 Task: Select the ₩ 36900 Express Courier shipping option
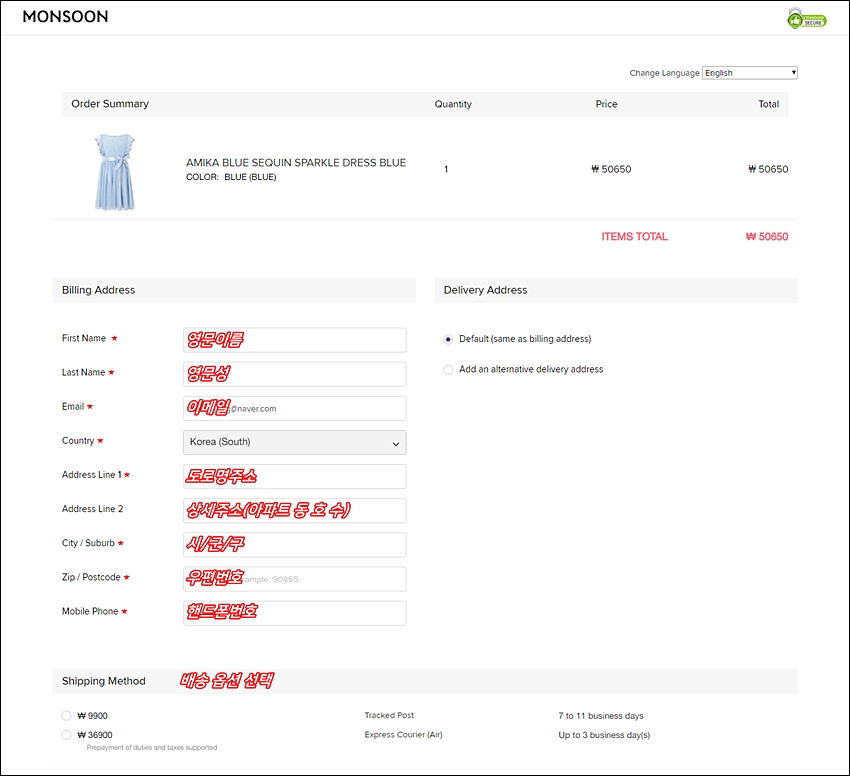(66, 735)
